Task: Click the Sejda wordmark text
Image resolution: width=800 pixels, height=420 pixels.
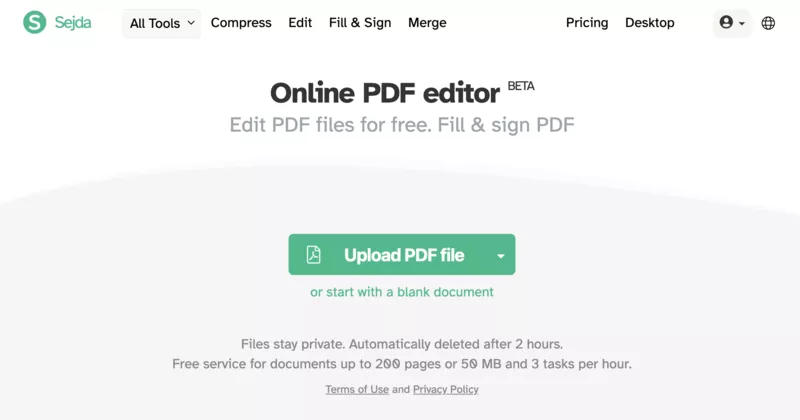Action: tap(73, 22)
